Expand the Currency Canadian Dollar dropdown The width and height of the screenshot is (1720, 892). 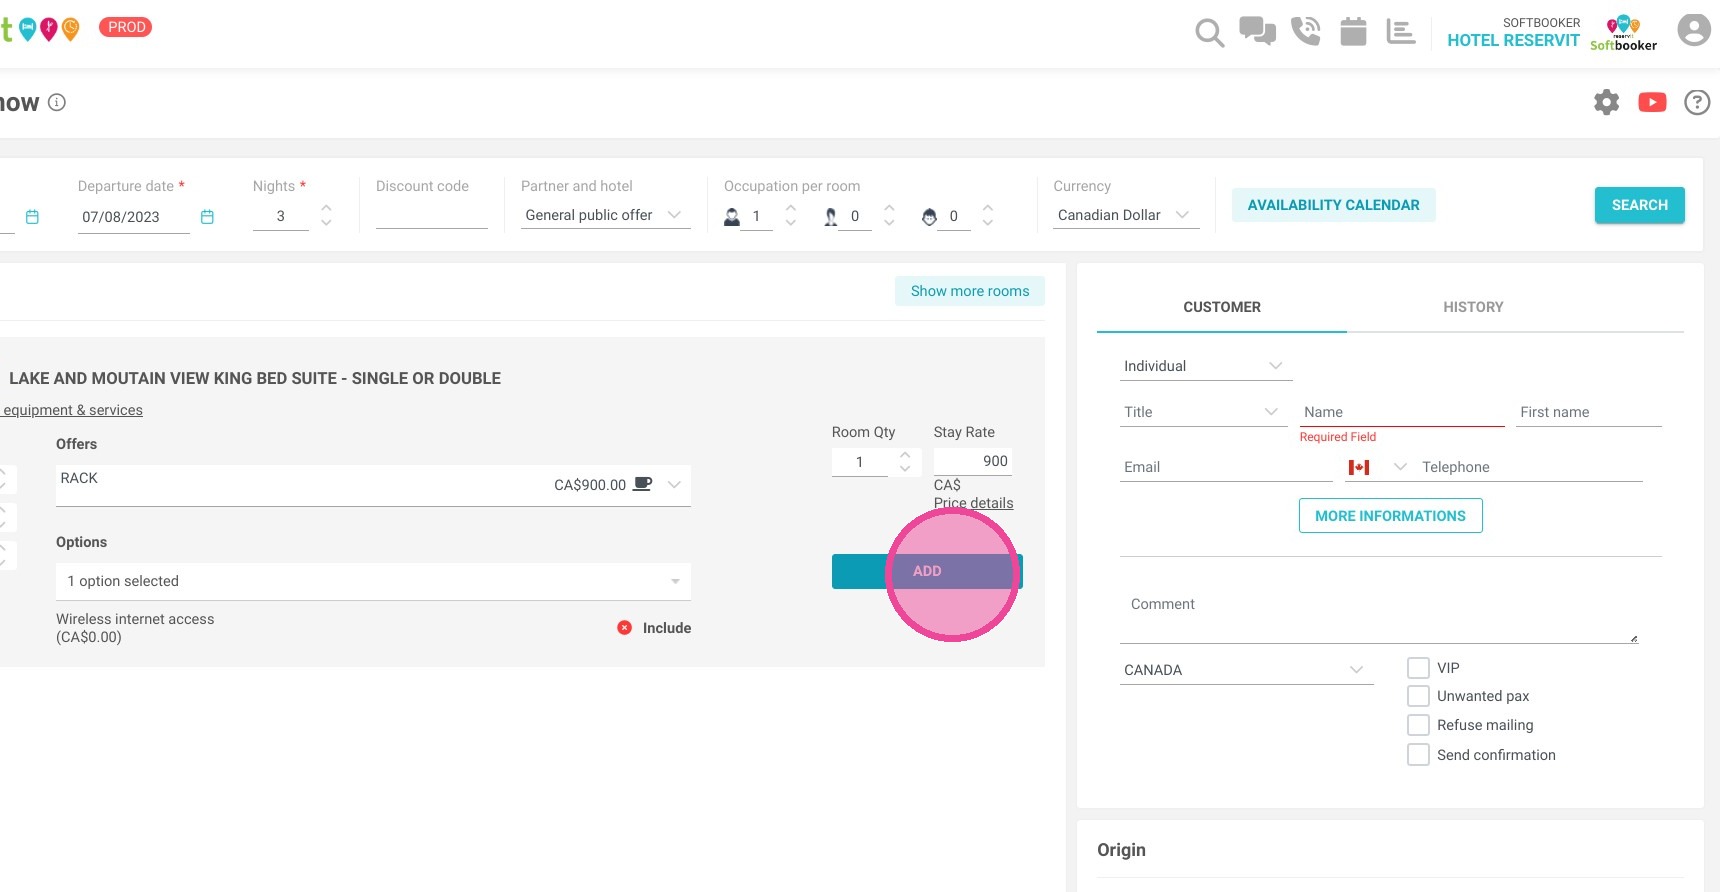click(x=1125, y=215)
